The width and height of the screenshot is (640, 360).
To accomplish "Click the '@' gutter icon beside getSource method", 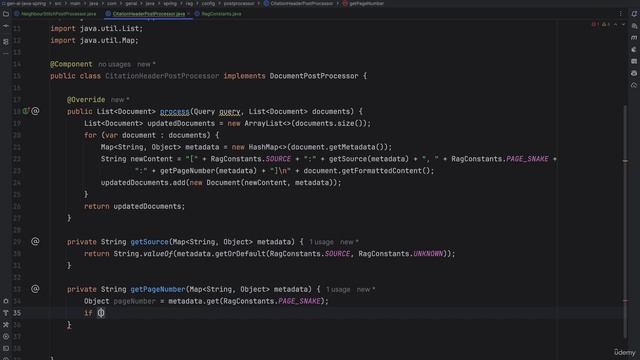I will (36, 242).
